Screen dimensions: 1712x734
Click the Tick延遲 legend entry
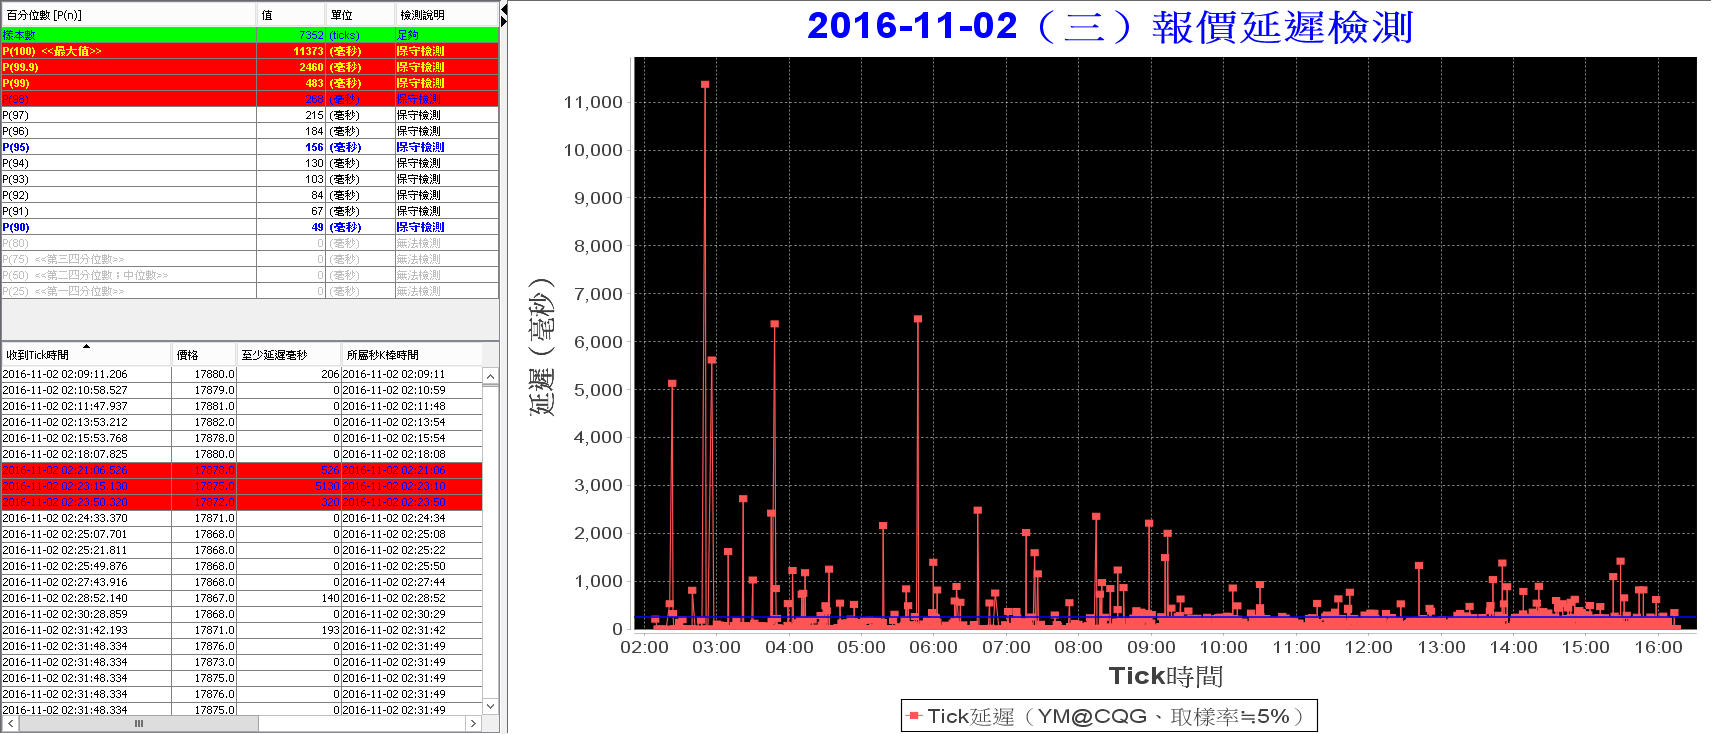click(x=1109, y=716)
